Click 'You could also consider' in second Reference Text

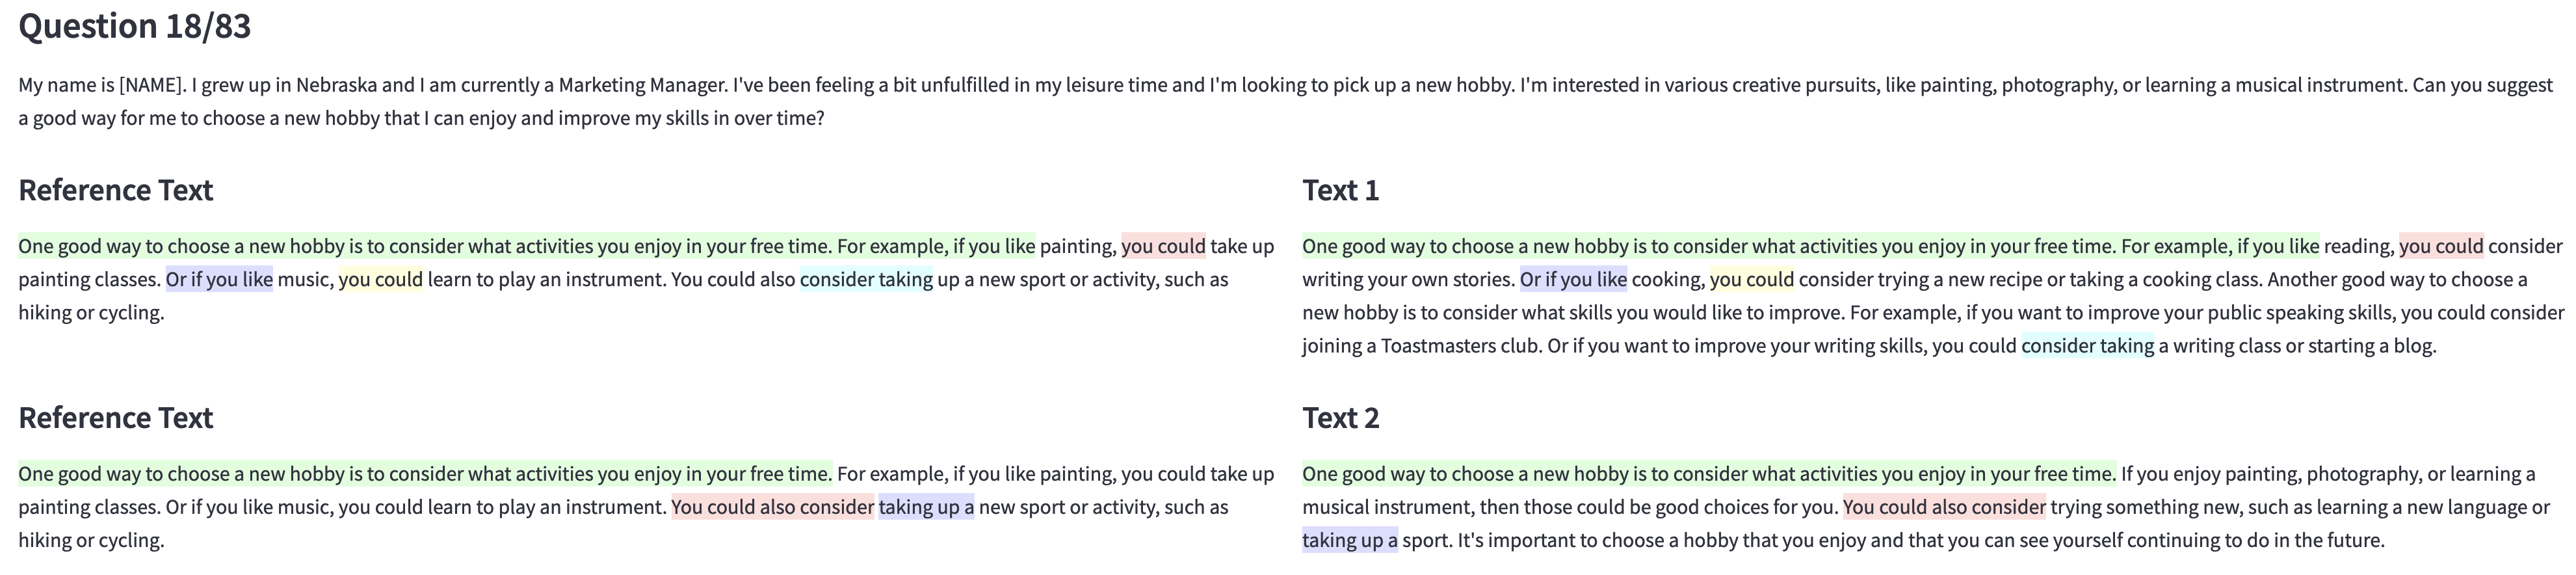772,507
